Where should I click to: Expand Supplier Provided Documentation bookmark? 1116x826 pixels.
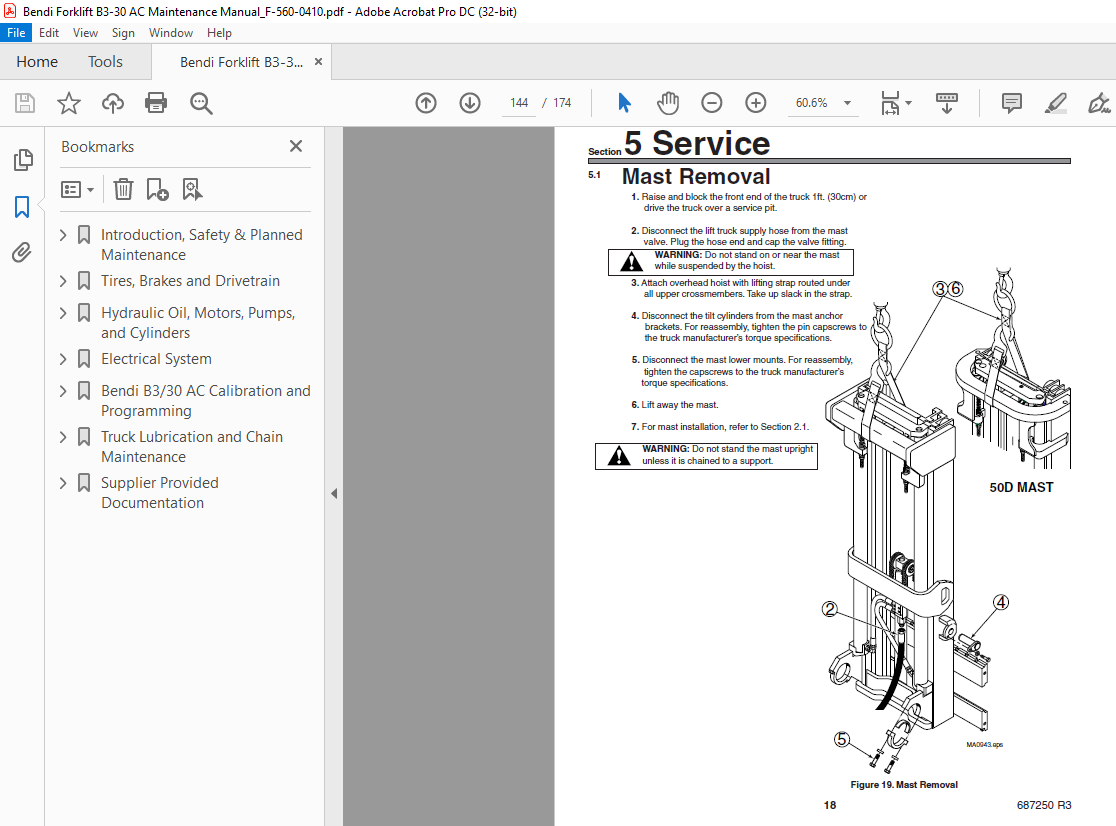point(63,483)
